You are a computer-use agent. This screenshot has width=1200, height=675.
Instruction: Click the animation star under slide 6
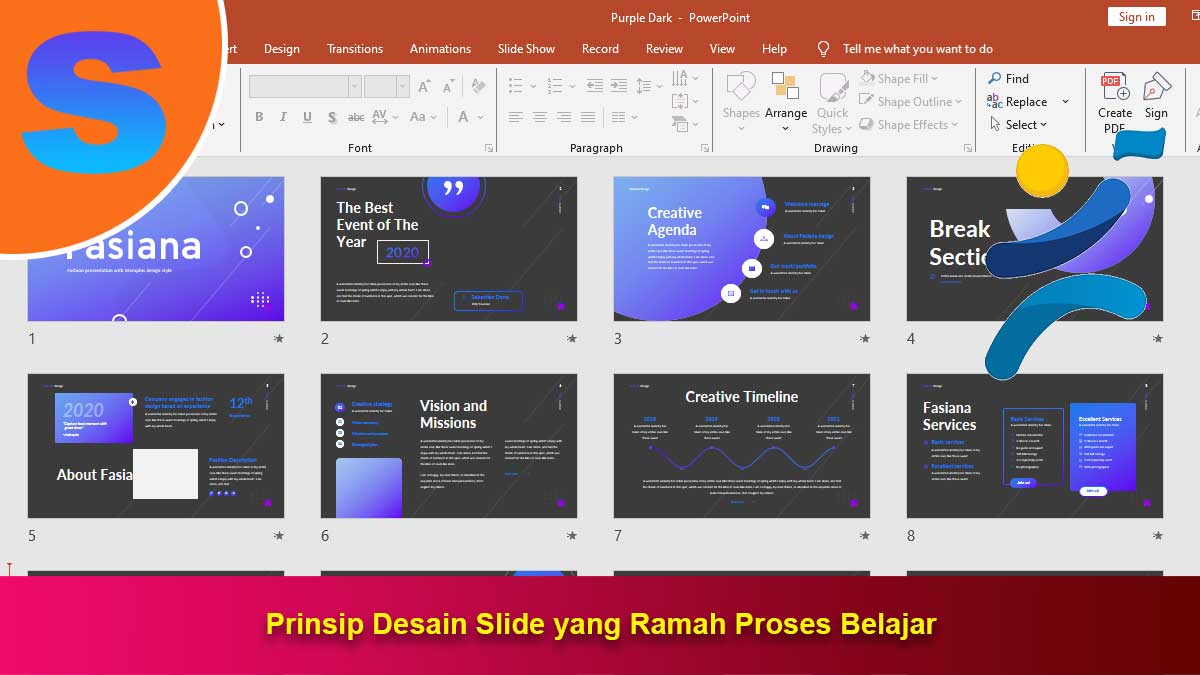tap(572, 536)
